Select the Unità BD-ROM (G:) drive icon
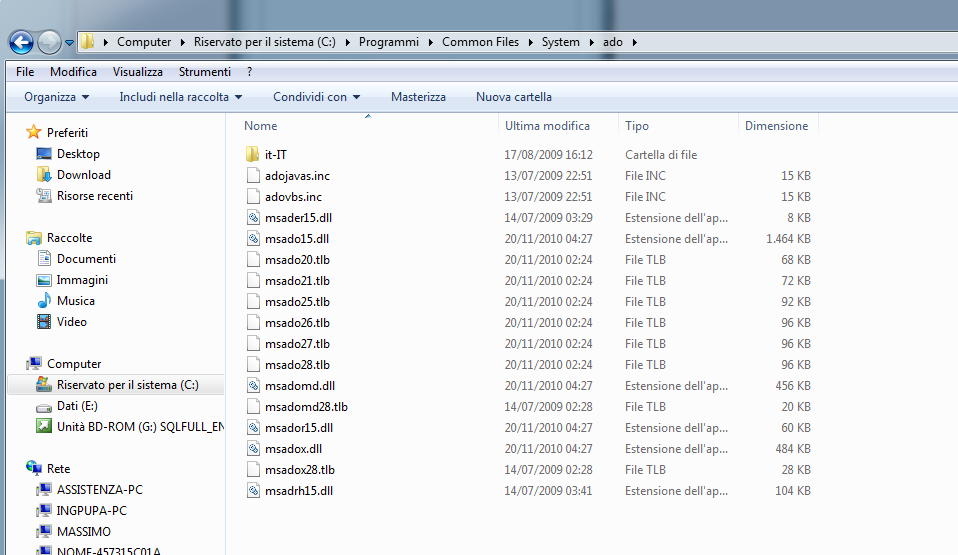958x555 pixels. (x=44, y=426)
